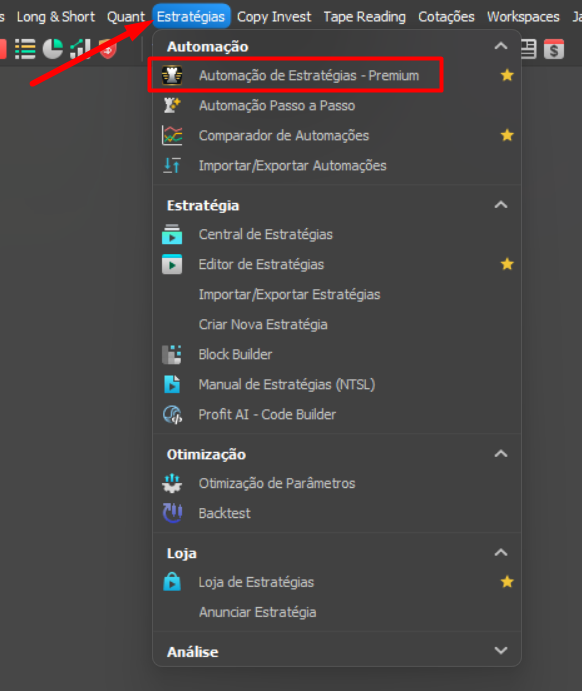The height and width of the screenshot is (691, 582).
Task: Click the import/export arrows icon for Automações
Action: coord(172,165)
